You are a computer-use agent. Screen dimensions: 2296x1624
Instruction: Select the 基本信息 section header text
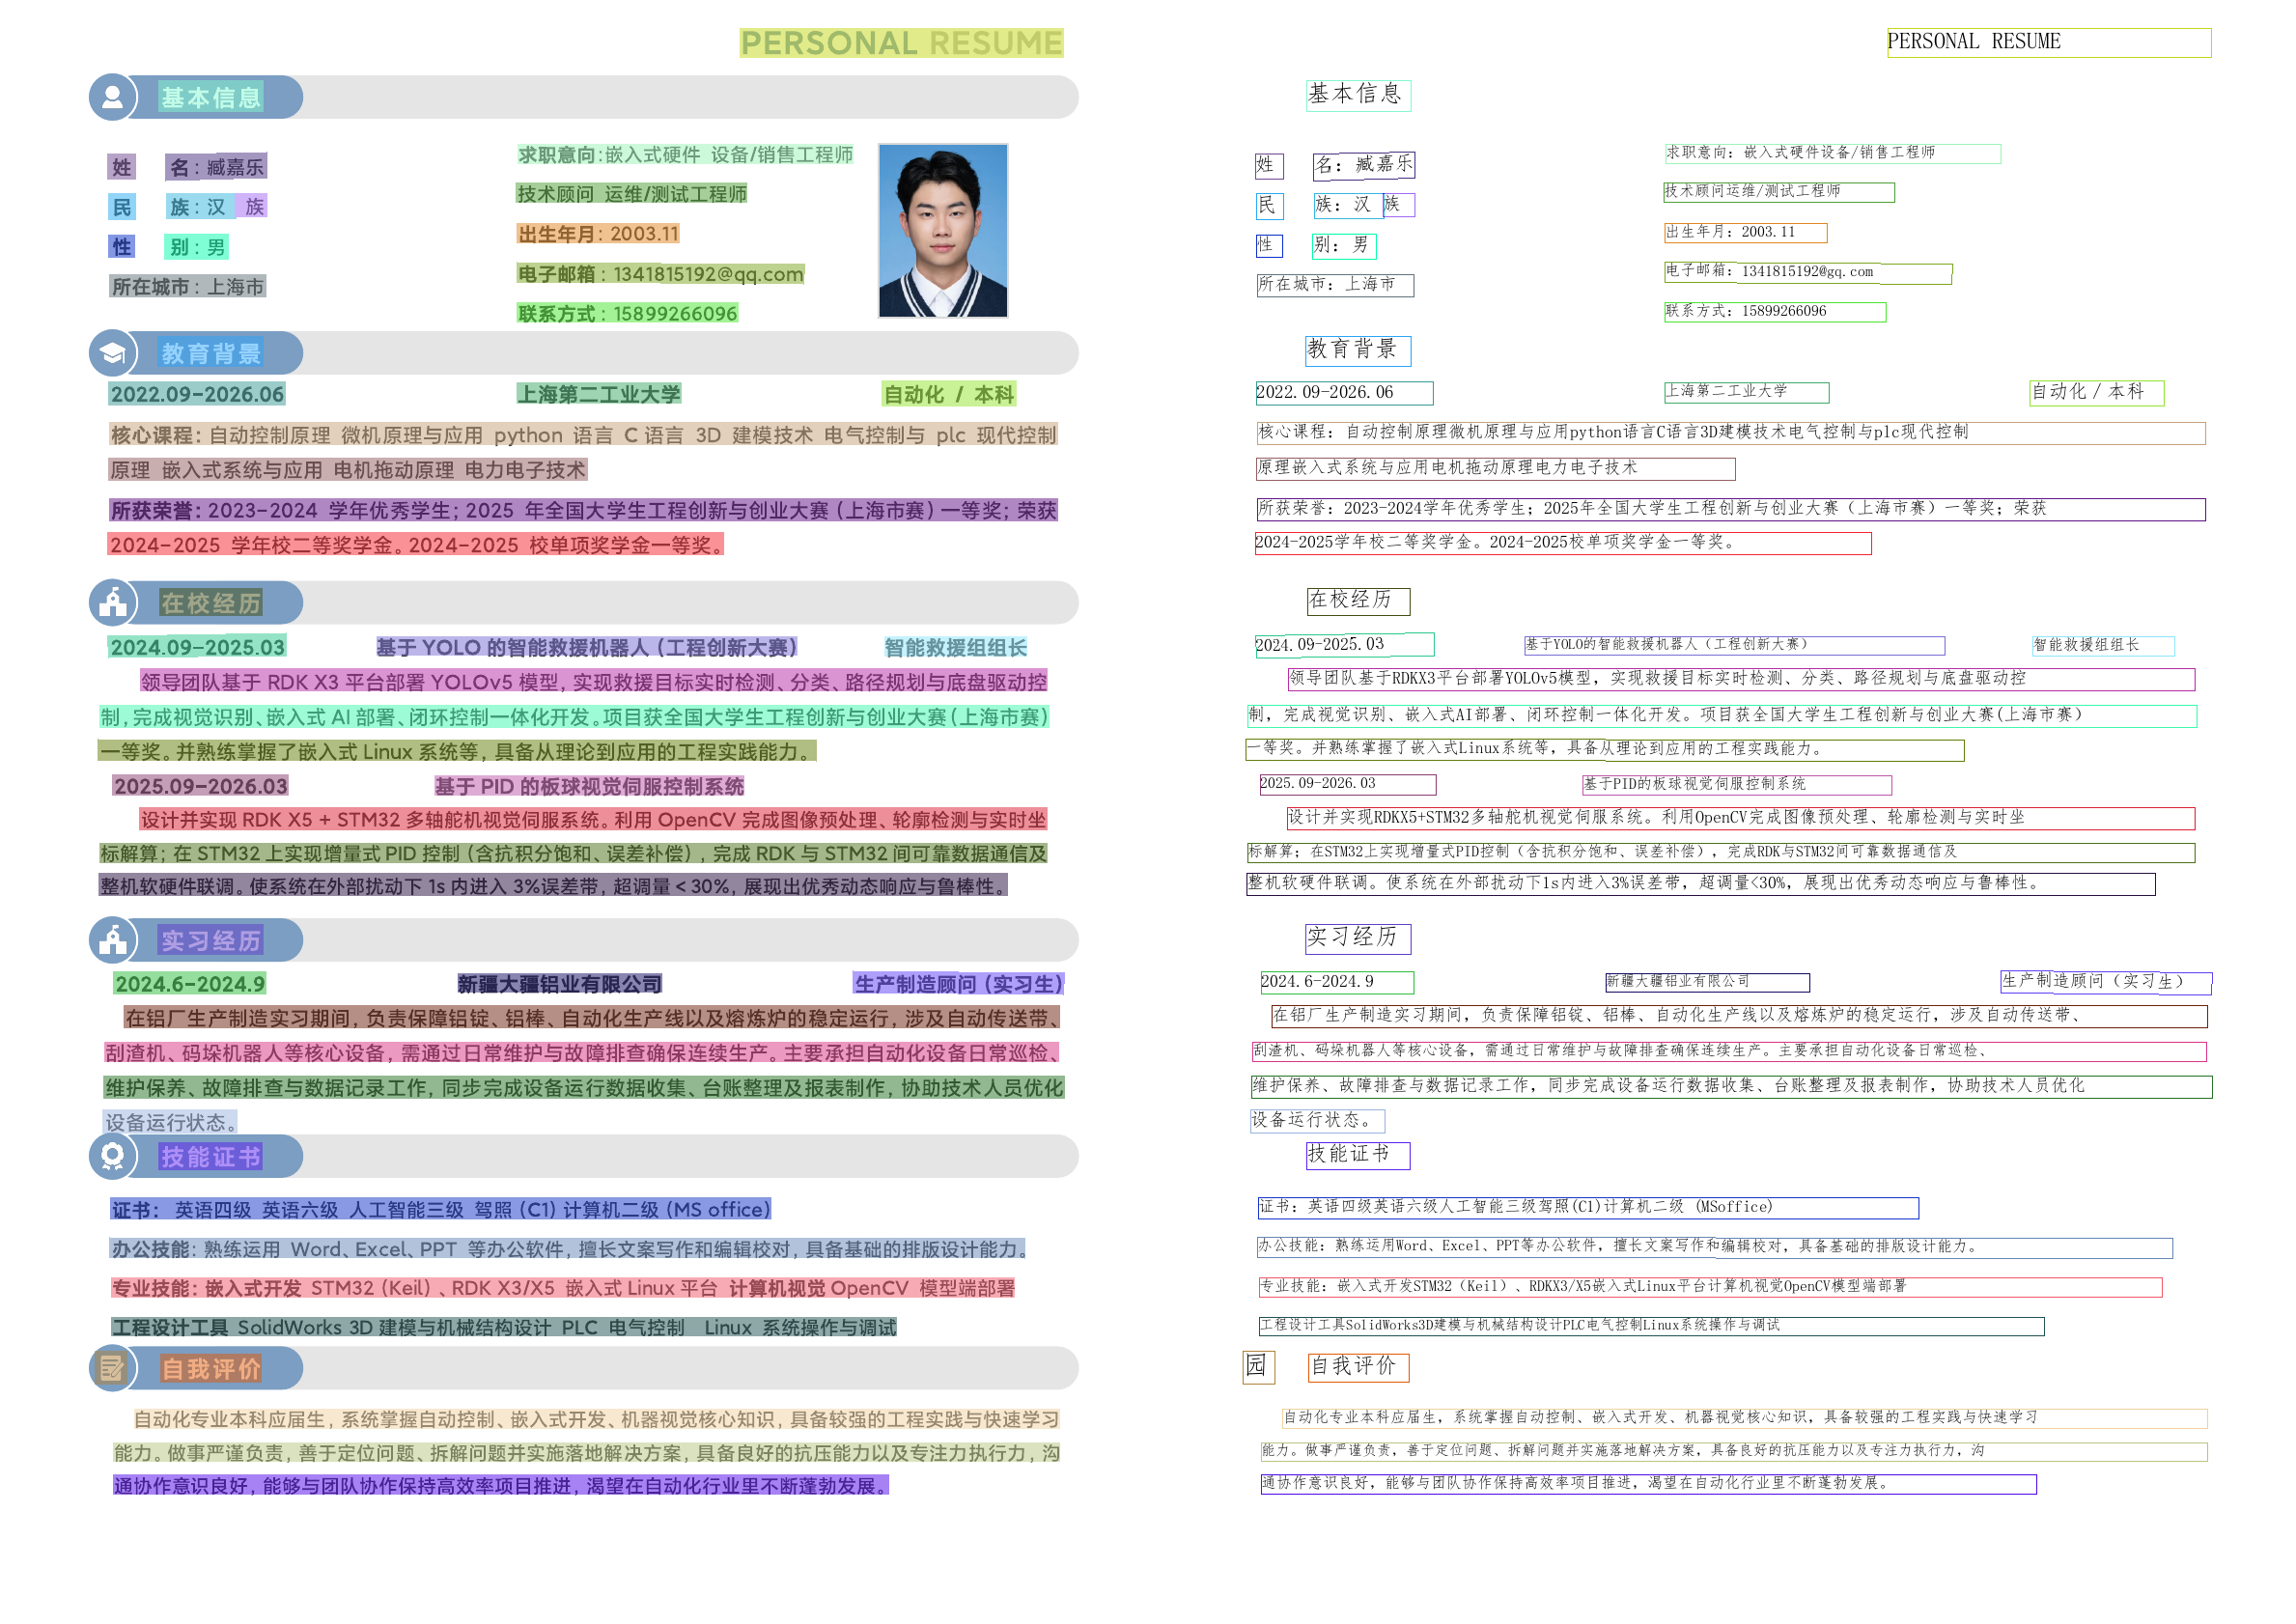[x=210, y=97]
